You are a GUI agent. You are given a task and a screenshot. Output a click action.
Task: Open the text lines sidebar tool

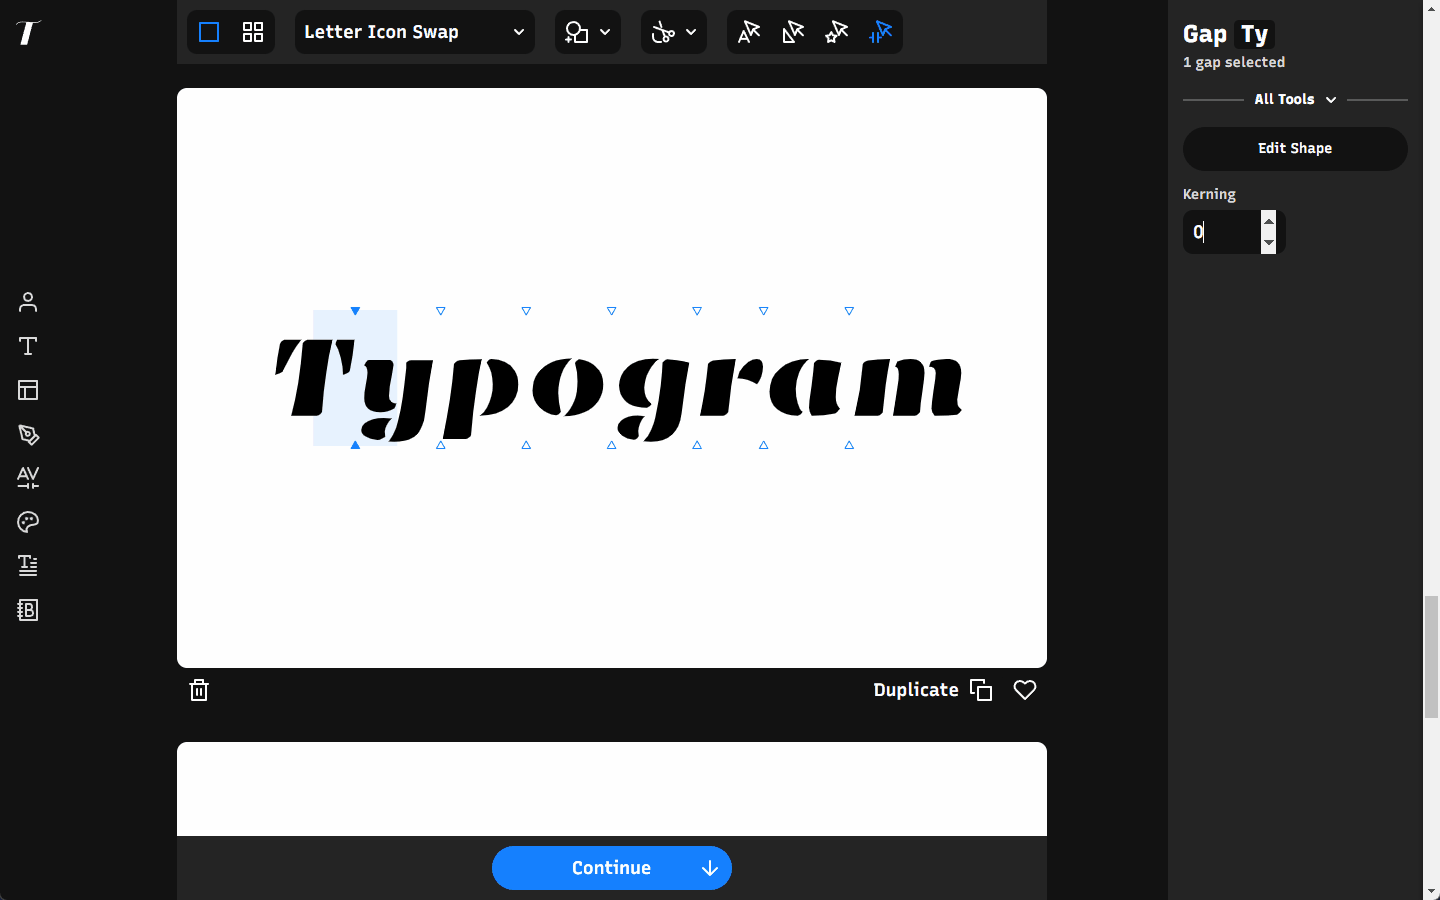tap(28, 566)
